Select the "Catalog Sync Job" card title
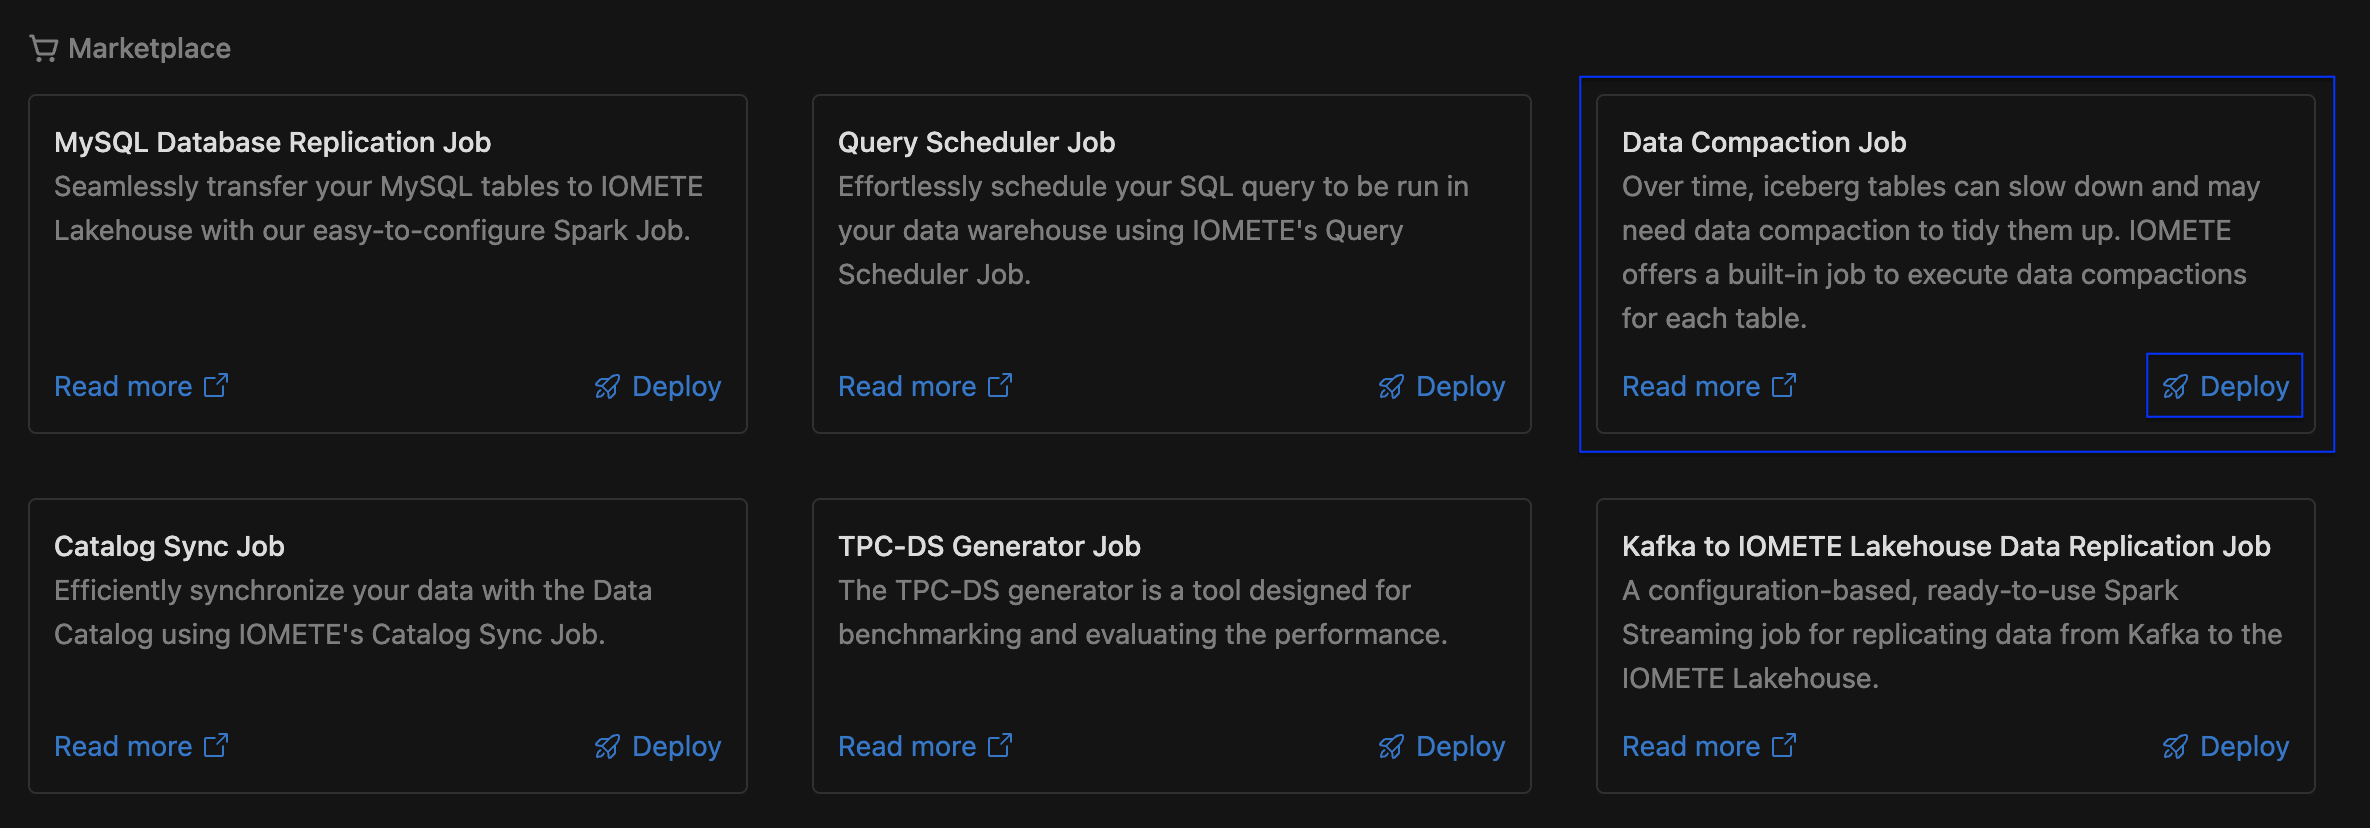Screen dimensions: 2370x828 pyautogui.click(x=170, y=546)
